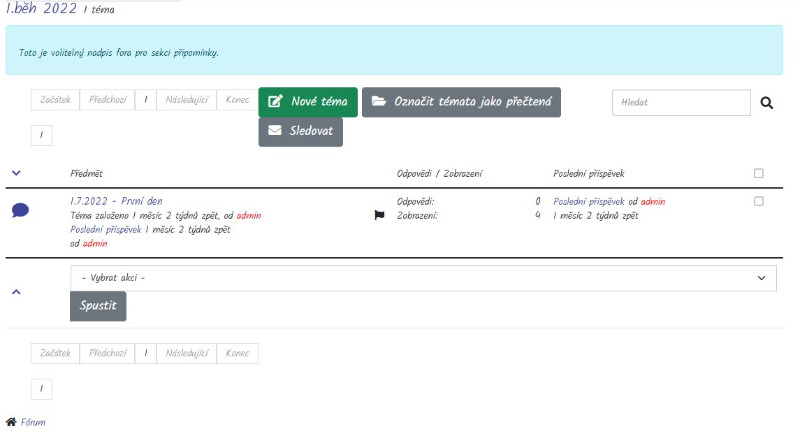Click the home icon next to Fórum
800x433 pixels.
pyautogui.click(x=11, y=423)
